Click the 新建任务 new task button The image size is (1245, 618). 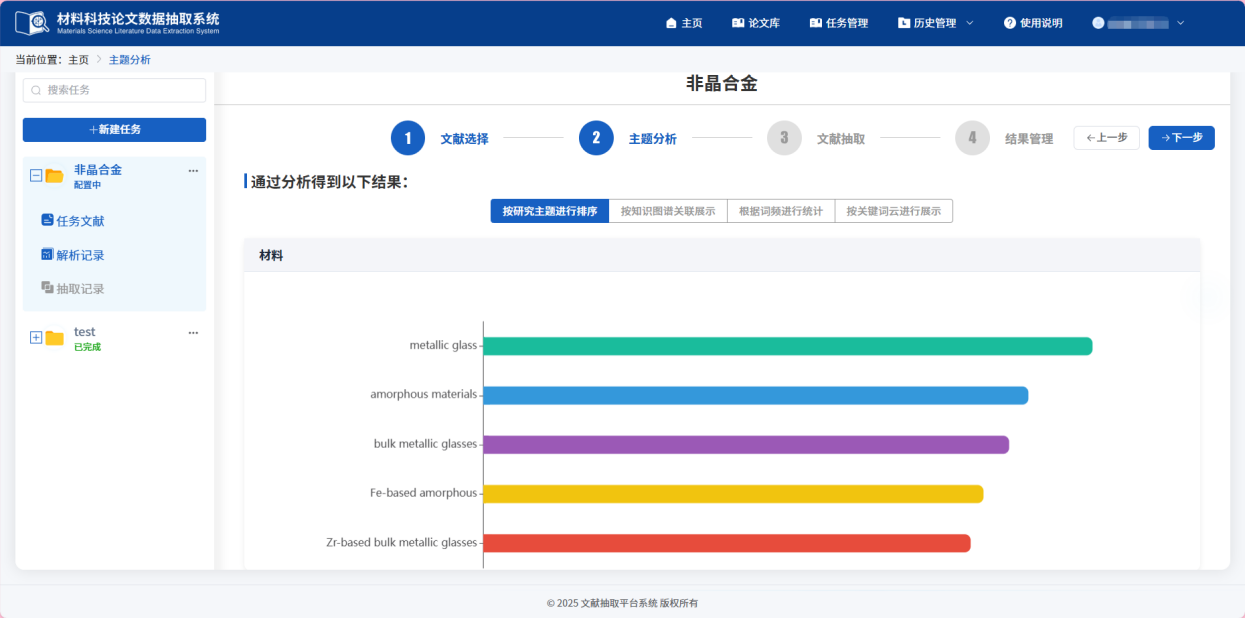(114, 130)
